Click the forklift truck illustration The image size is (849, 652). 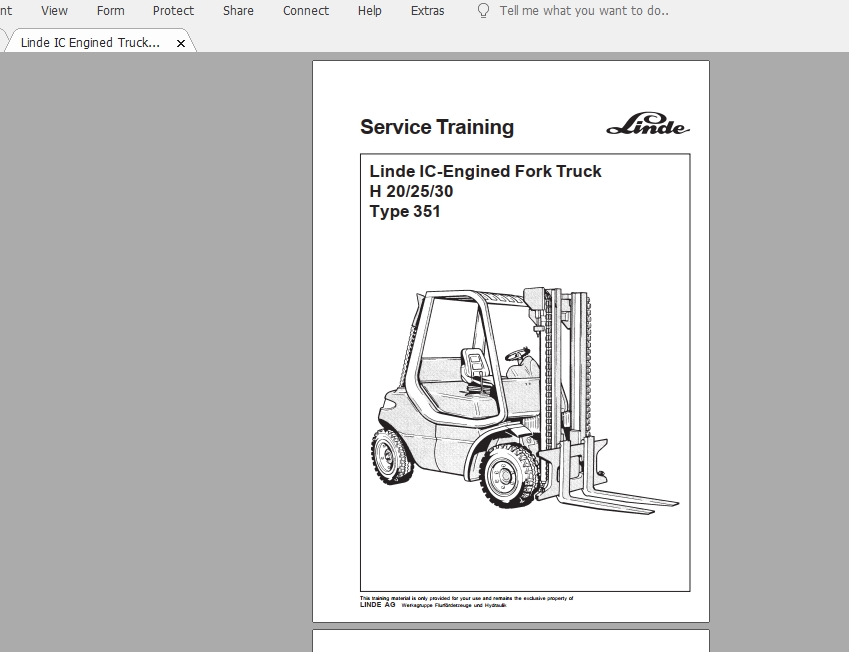click(x=510, y=400)
